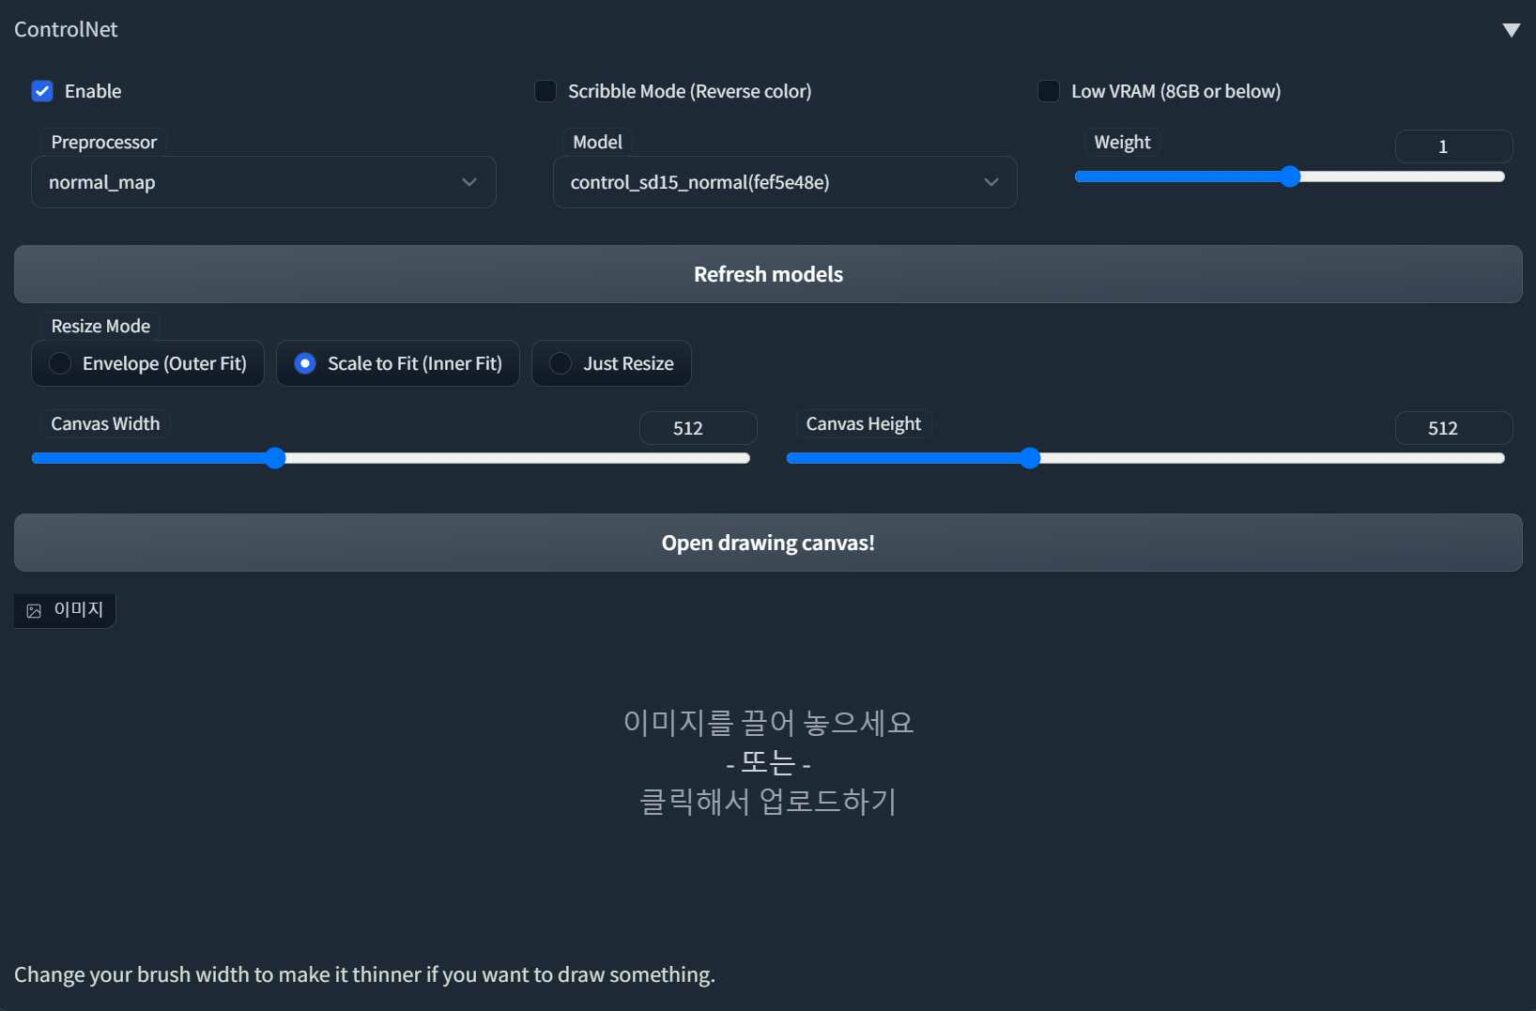This screenshot has width=1536, height=1011.
Task: Click the image upload drop area
Action: point(768,762)
